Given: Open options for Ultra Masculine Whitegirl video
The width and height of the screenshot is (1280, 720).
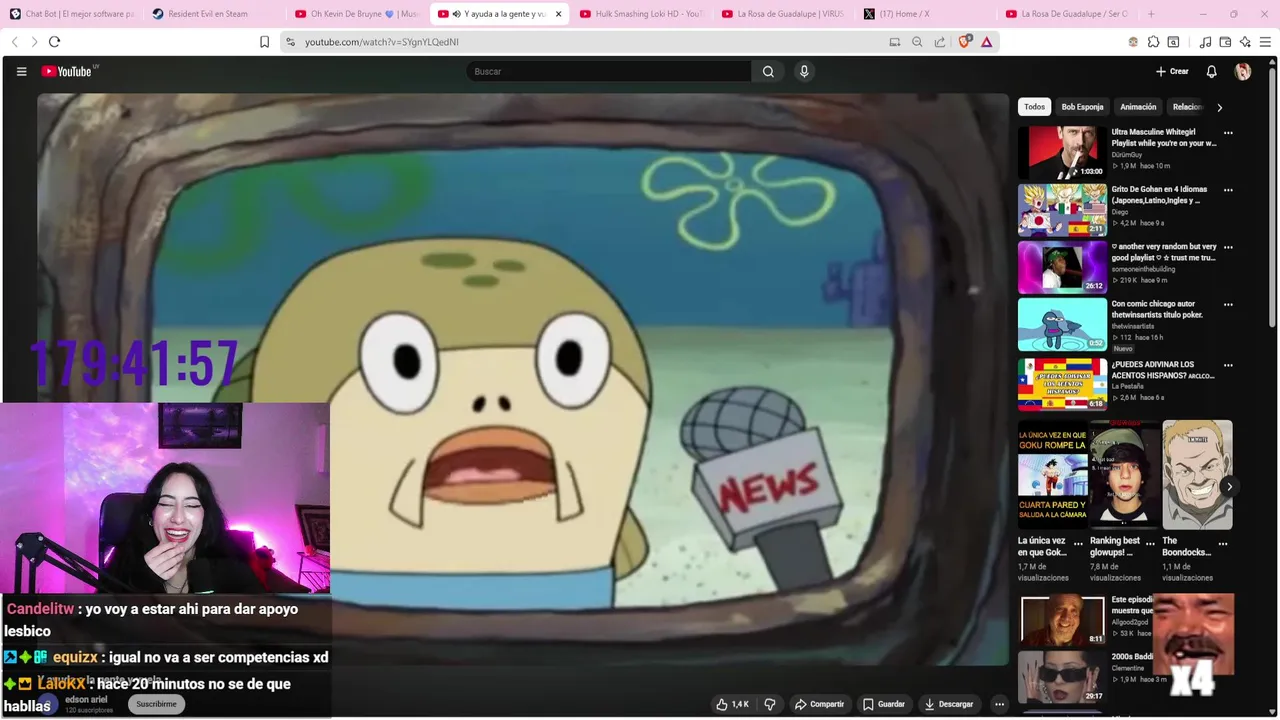Looking at the screenshot, I should [1228, 133].
